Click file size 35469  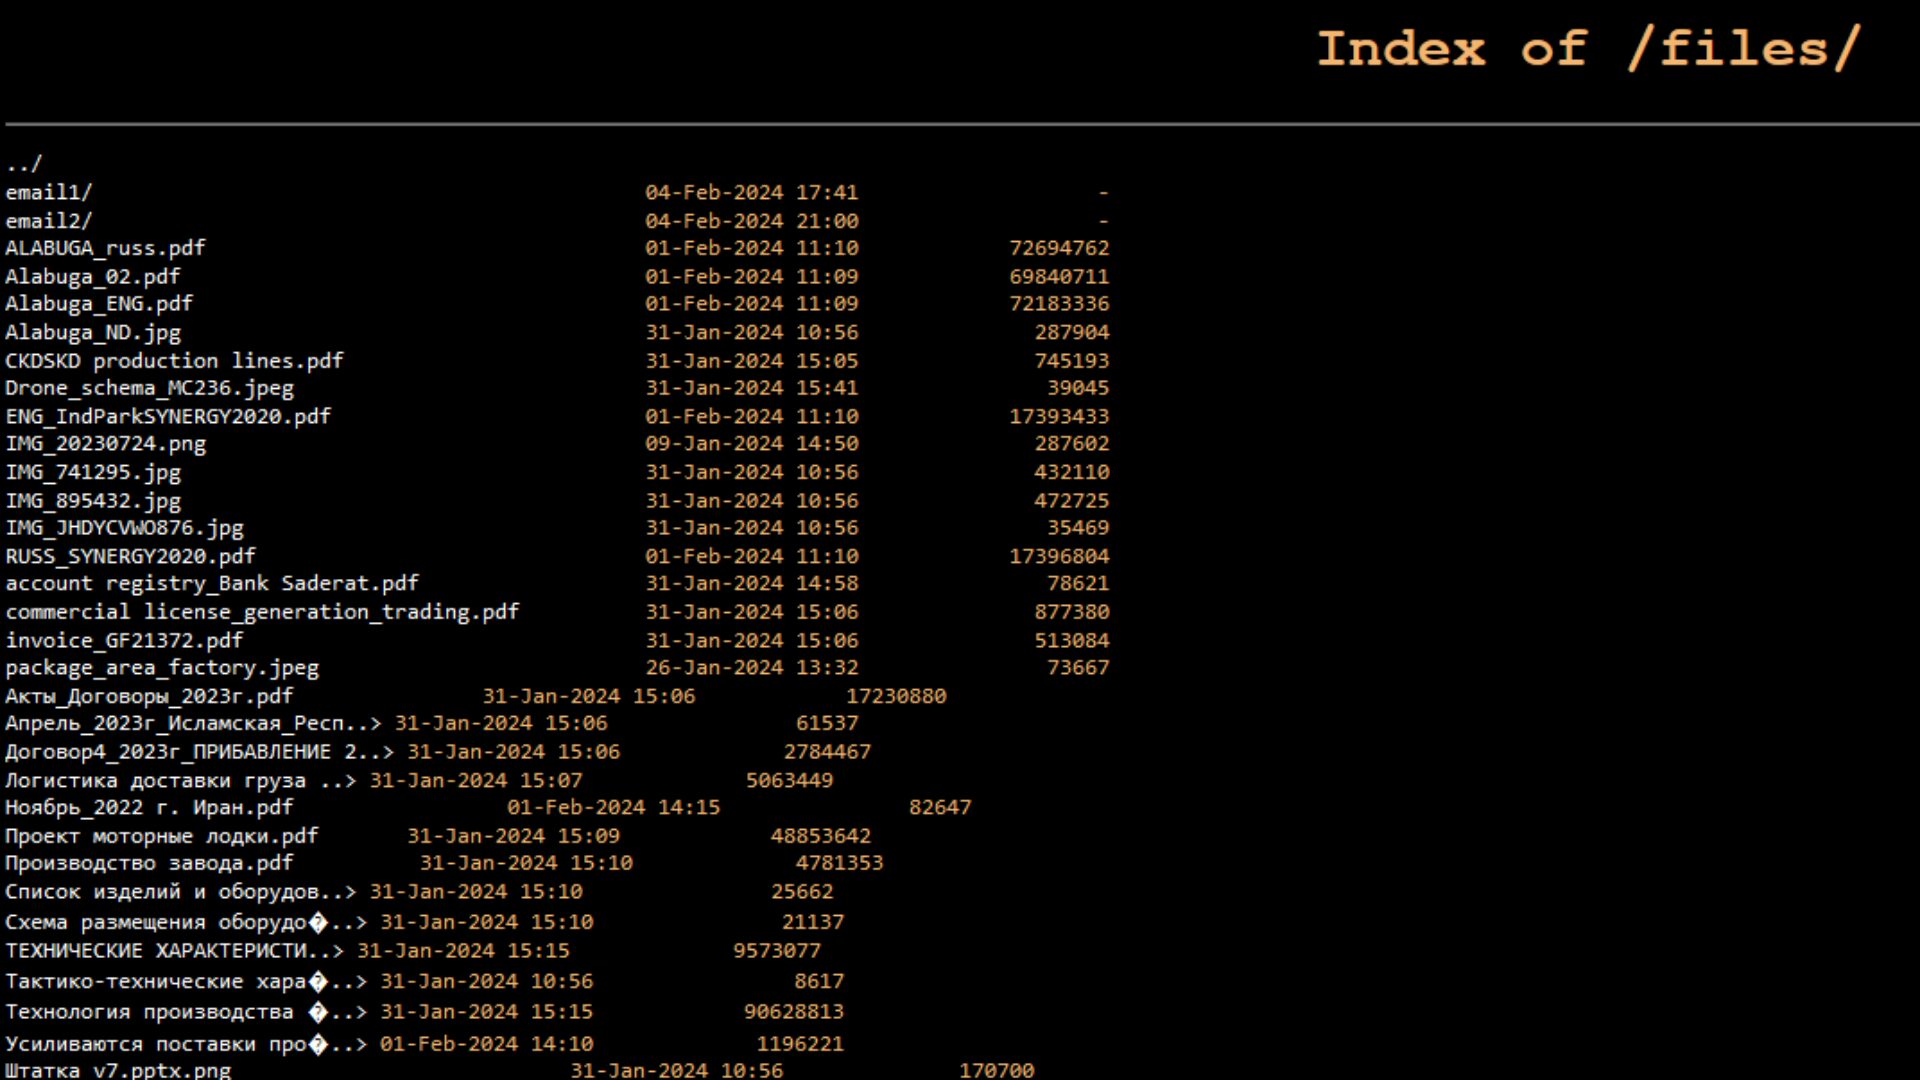point(1078,527)
